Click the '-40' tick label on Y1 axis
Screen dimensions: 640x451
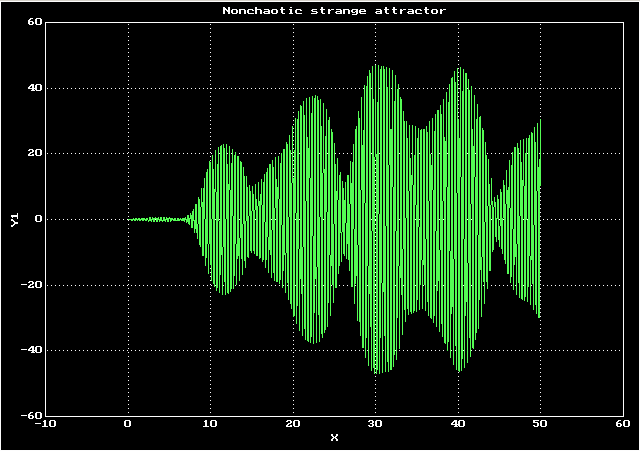[32, 350]
